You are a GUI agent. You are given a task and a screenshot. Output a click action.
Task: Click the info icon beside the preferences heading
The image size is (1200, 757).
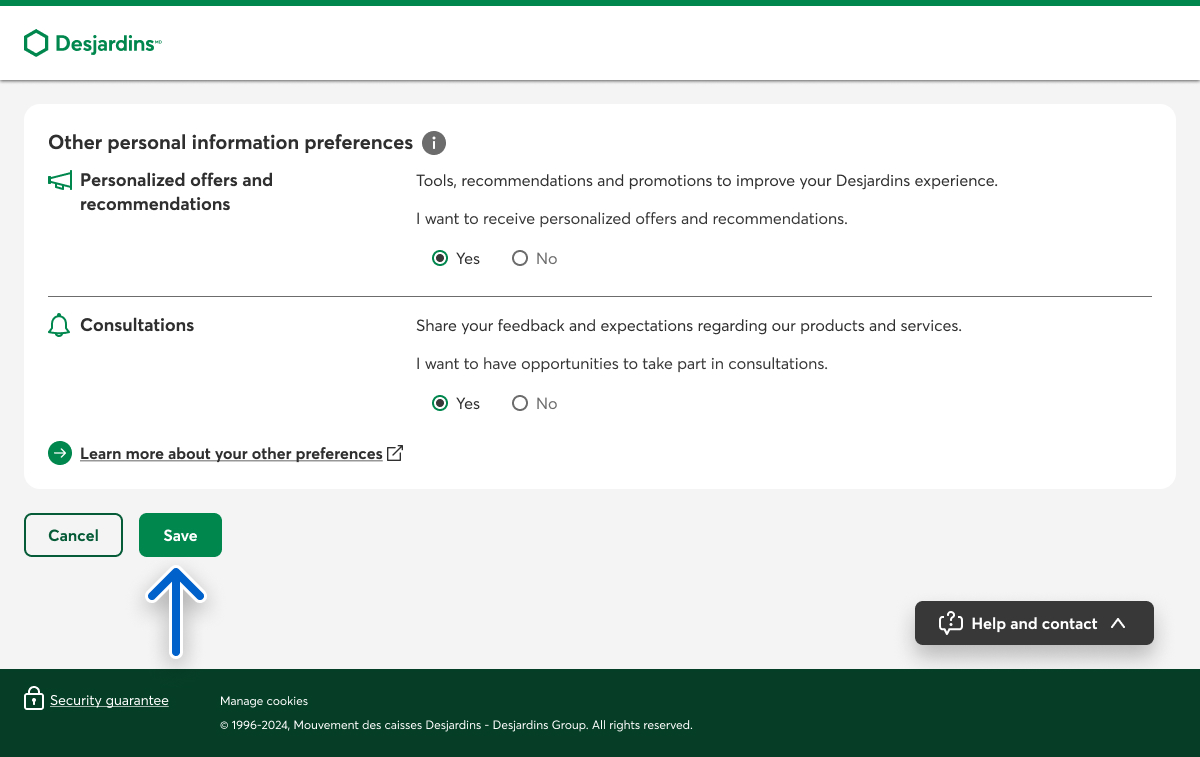pyautogui.click(x=433, y=143)
